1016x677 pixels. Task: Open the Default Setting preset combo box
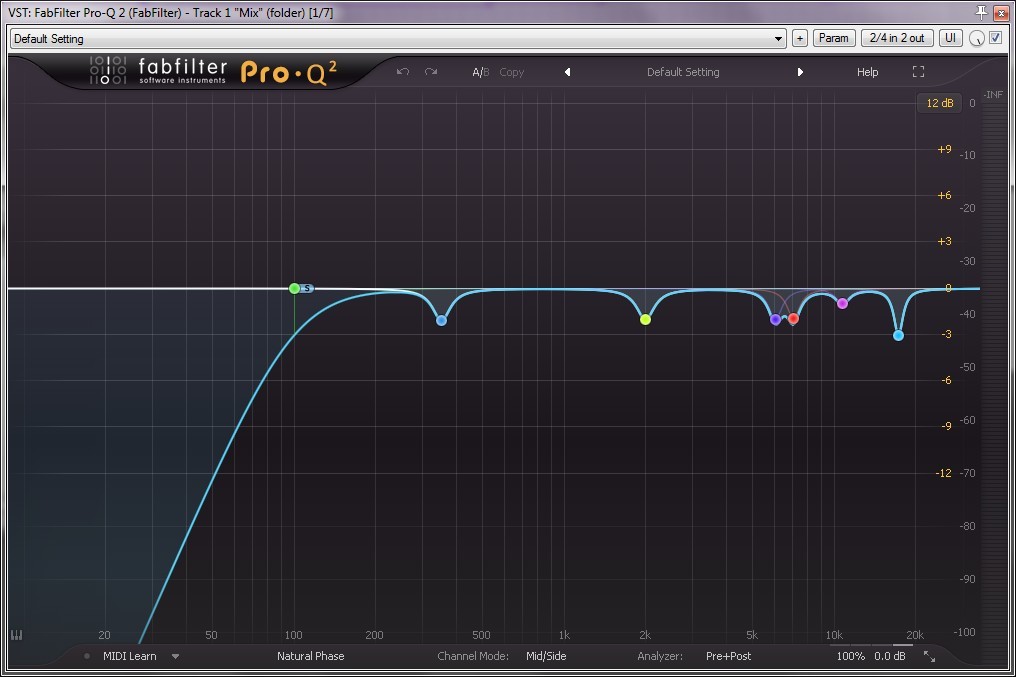(398, 39)
